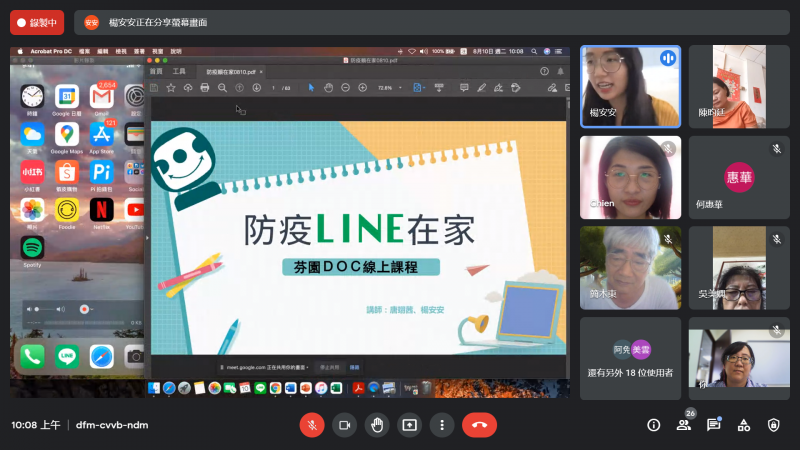Show the participants list with 26 badge
800x450 pixels.
click(x=684, y=425)
